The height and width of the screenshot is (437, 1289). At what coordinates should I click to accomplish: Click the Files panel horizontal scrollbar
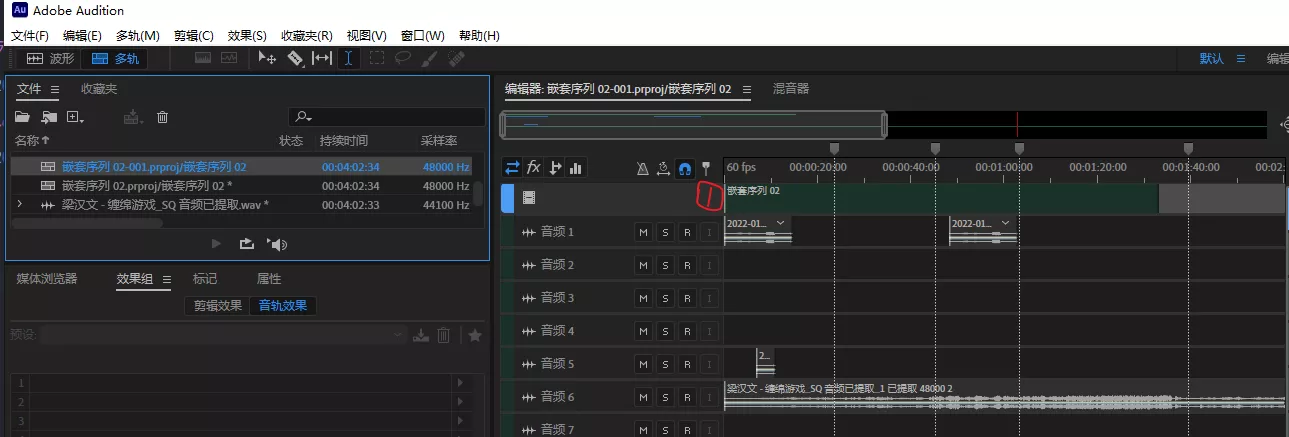click(x=86, y=223)
